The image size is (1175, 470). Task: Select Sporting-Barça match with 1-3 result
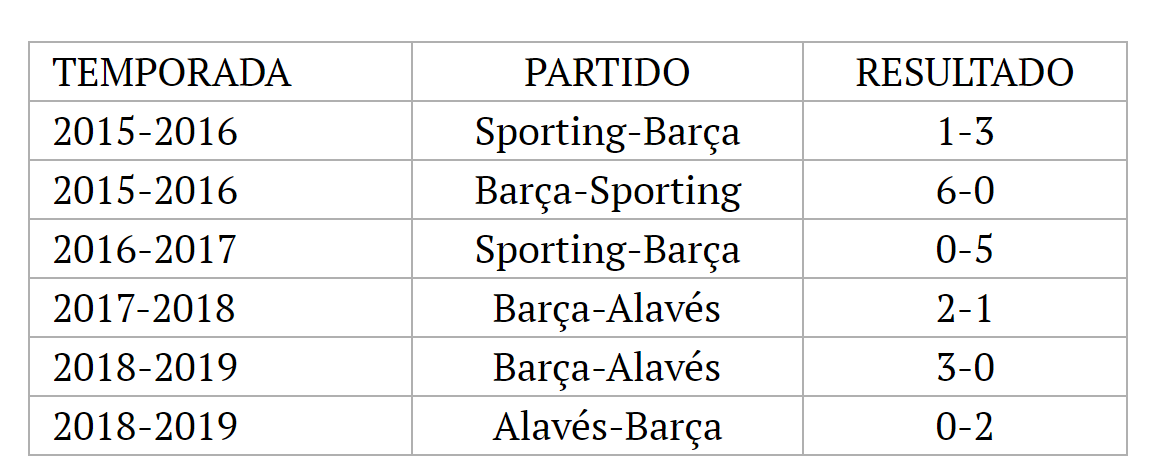pyautogui.click(x=608, y=131)
